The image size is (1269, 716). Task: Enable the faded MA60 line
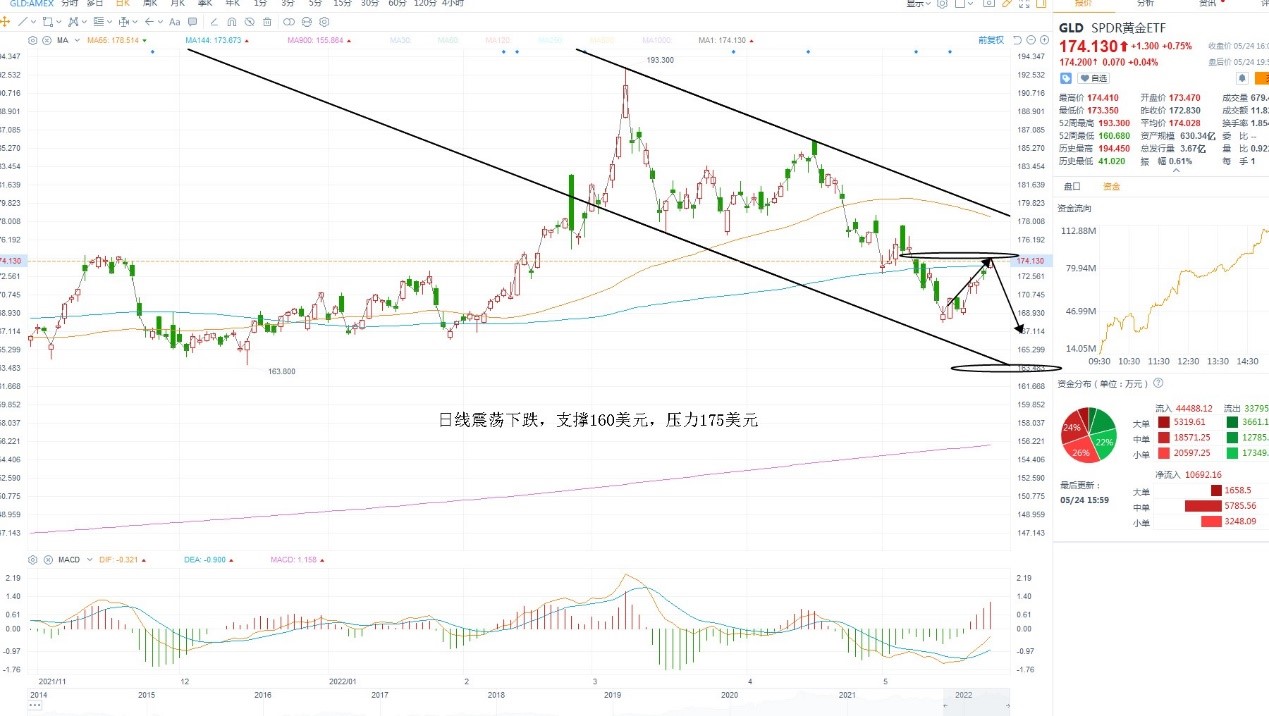(x=449, y=40)
